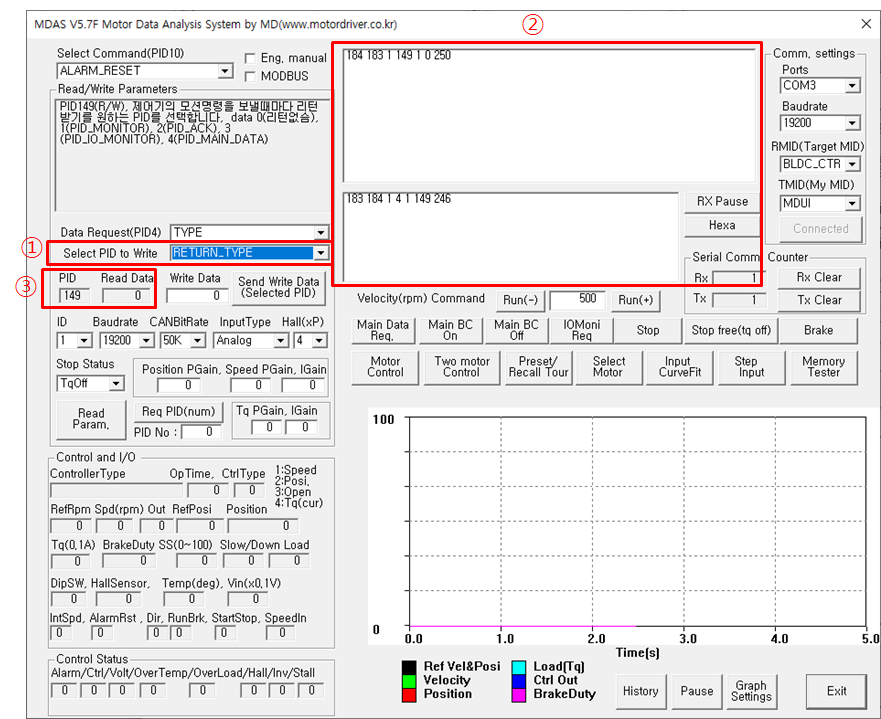Open the Hall(xP) dropdown
Viewport: 881px width, 719px height.
point(319,340)
